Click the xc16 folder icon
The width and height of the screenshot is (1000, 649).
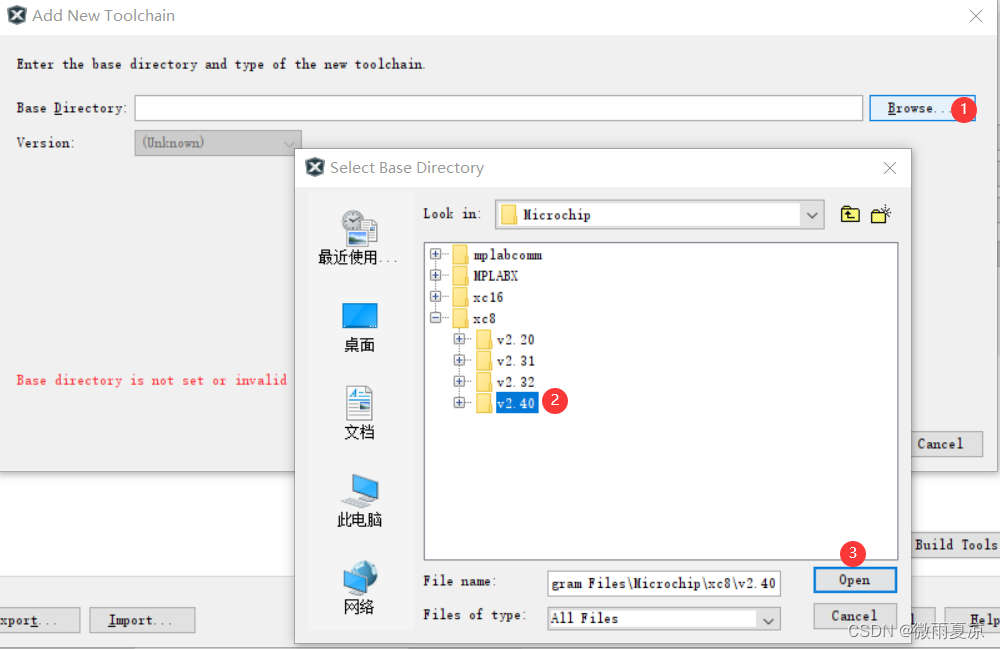(x=460, y=297)
